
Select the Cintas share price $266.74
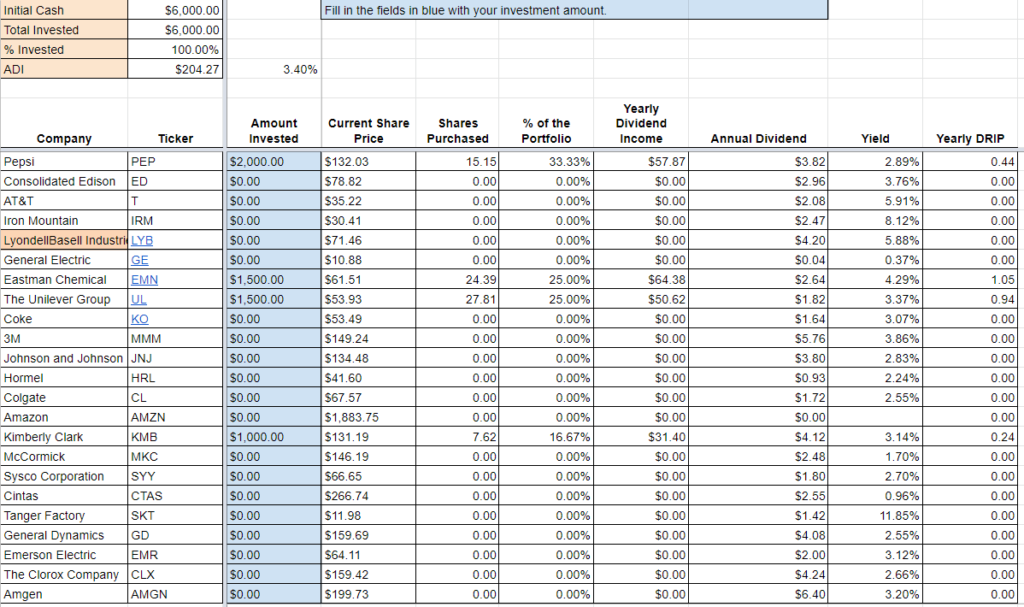click(x=368, y=496)
